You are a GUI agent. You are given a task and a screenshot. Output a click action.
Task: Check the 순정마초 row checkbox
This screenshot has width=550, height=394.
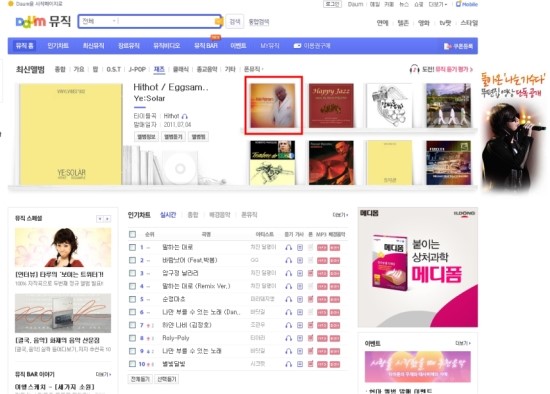pyautogui.click(x=132, y=299)
